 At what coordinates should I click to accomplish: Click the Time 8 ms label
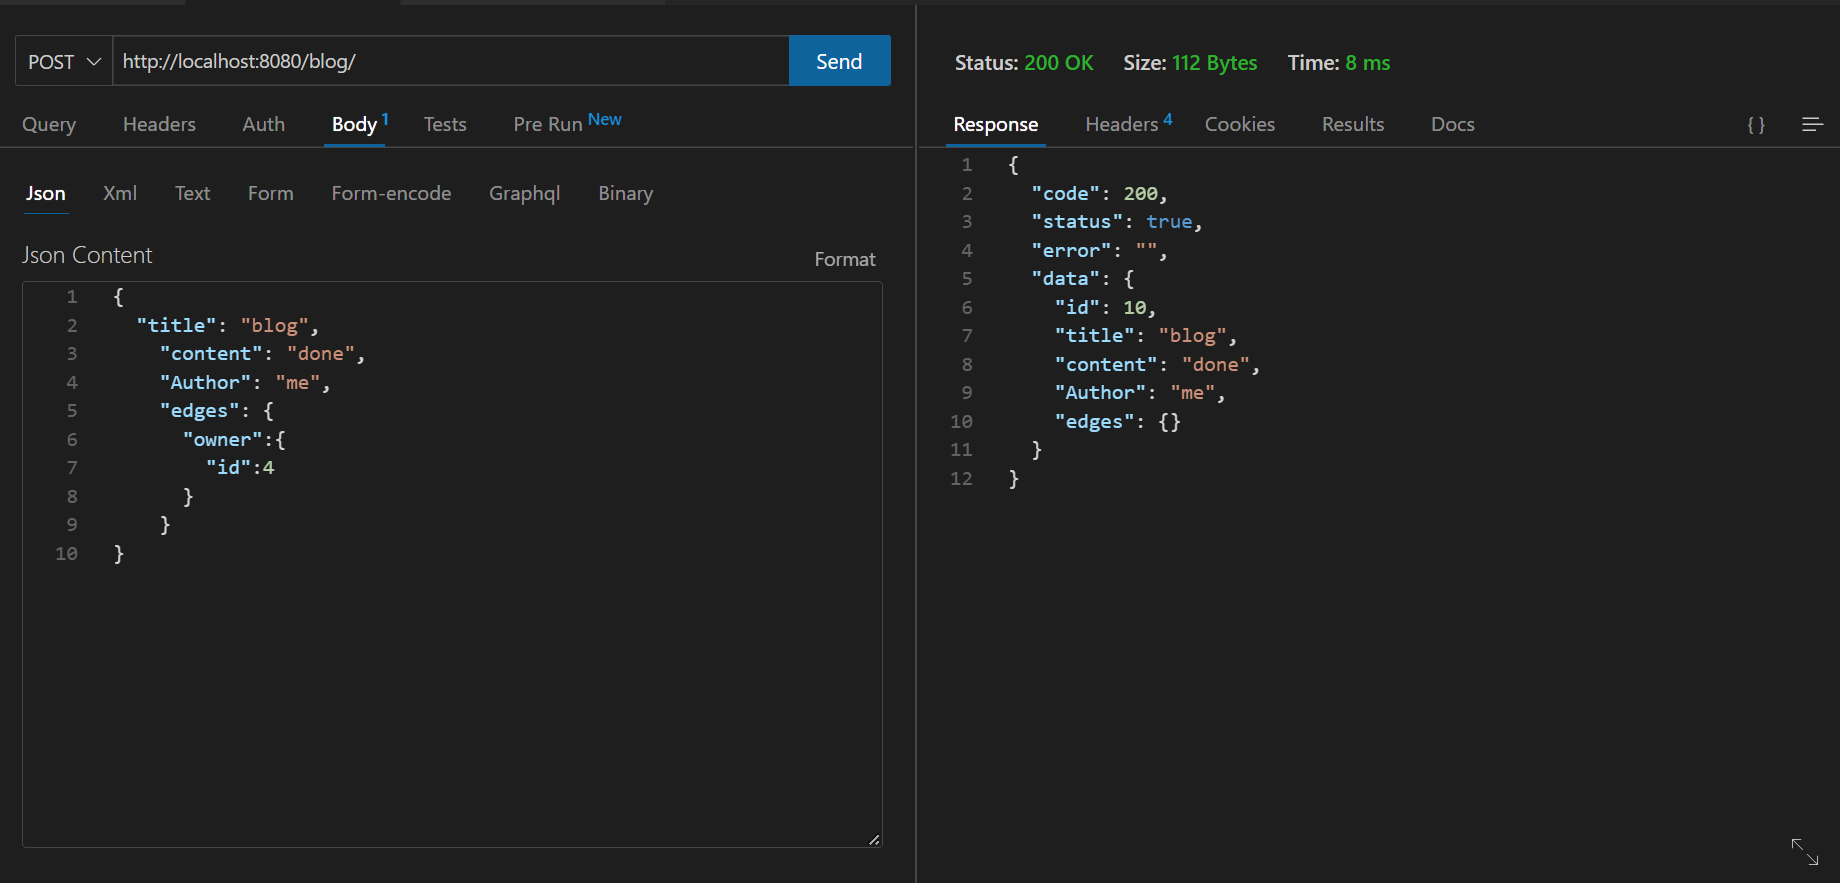[x=1339, y=62]
